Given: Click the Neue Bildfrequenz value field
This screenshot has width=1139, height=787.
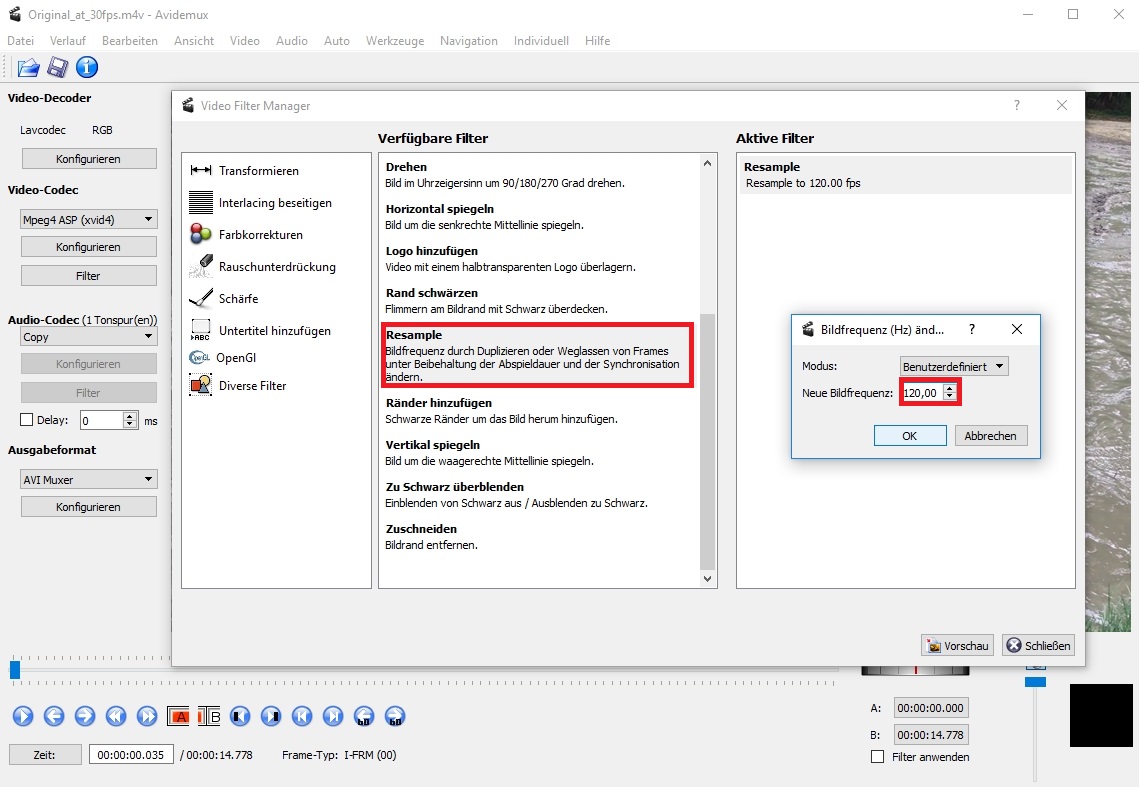Looking at the screenshot, I should (x=921, y=394).
